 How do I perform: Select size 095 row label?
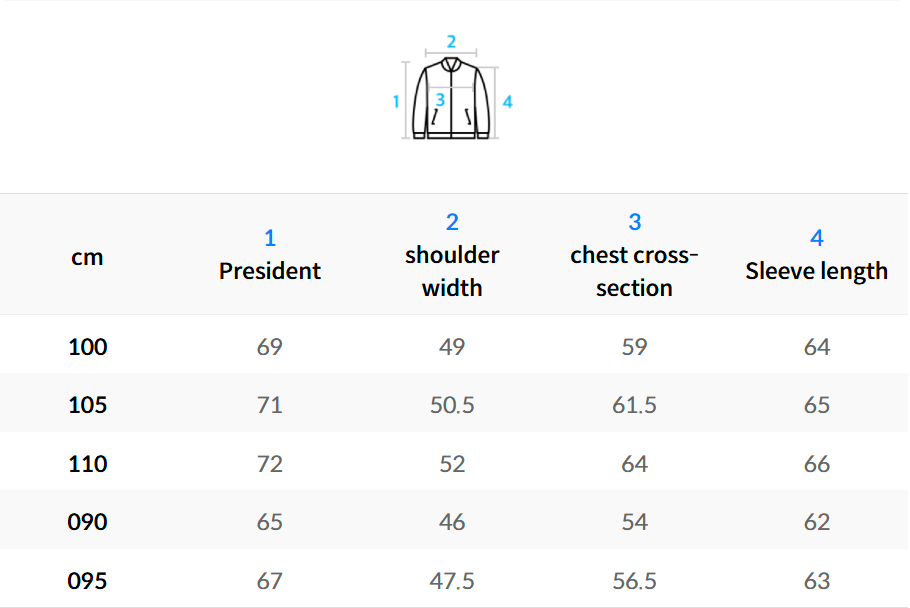pyautogui.click(x=87, y=581)
